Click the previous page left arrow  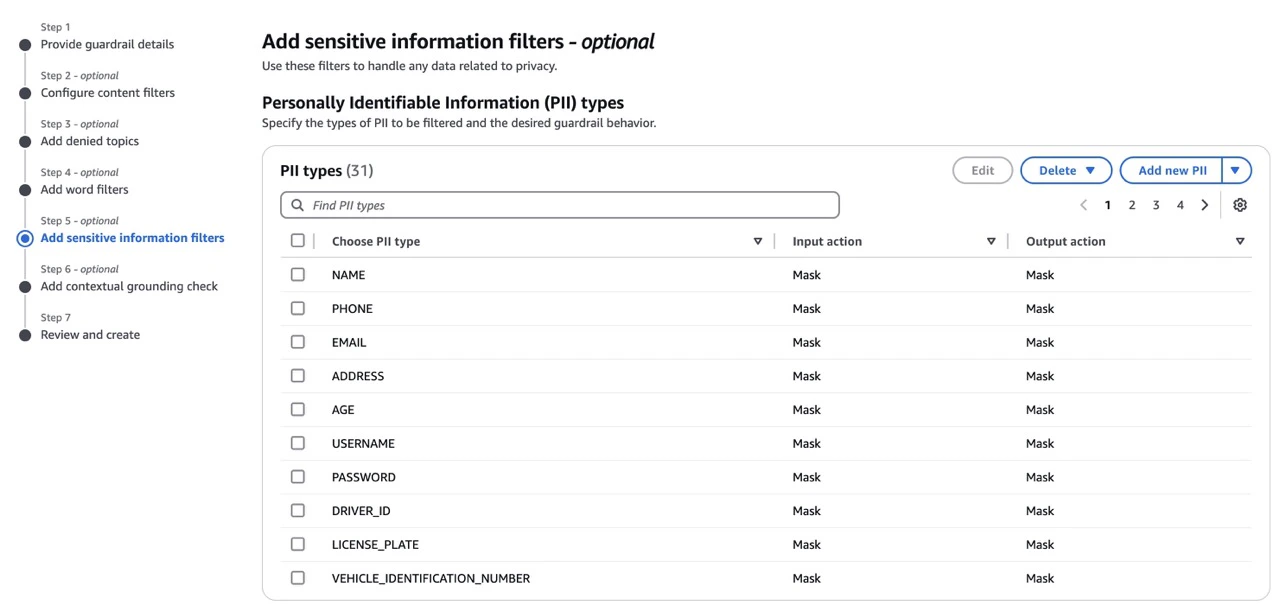[x=1083, y=204]
